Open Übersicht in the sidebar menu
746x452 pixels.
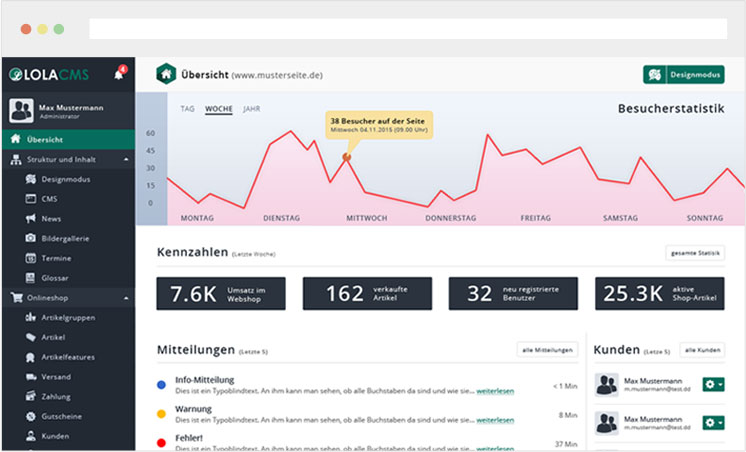coord(69,139)
